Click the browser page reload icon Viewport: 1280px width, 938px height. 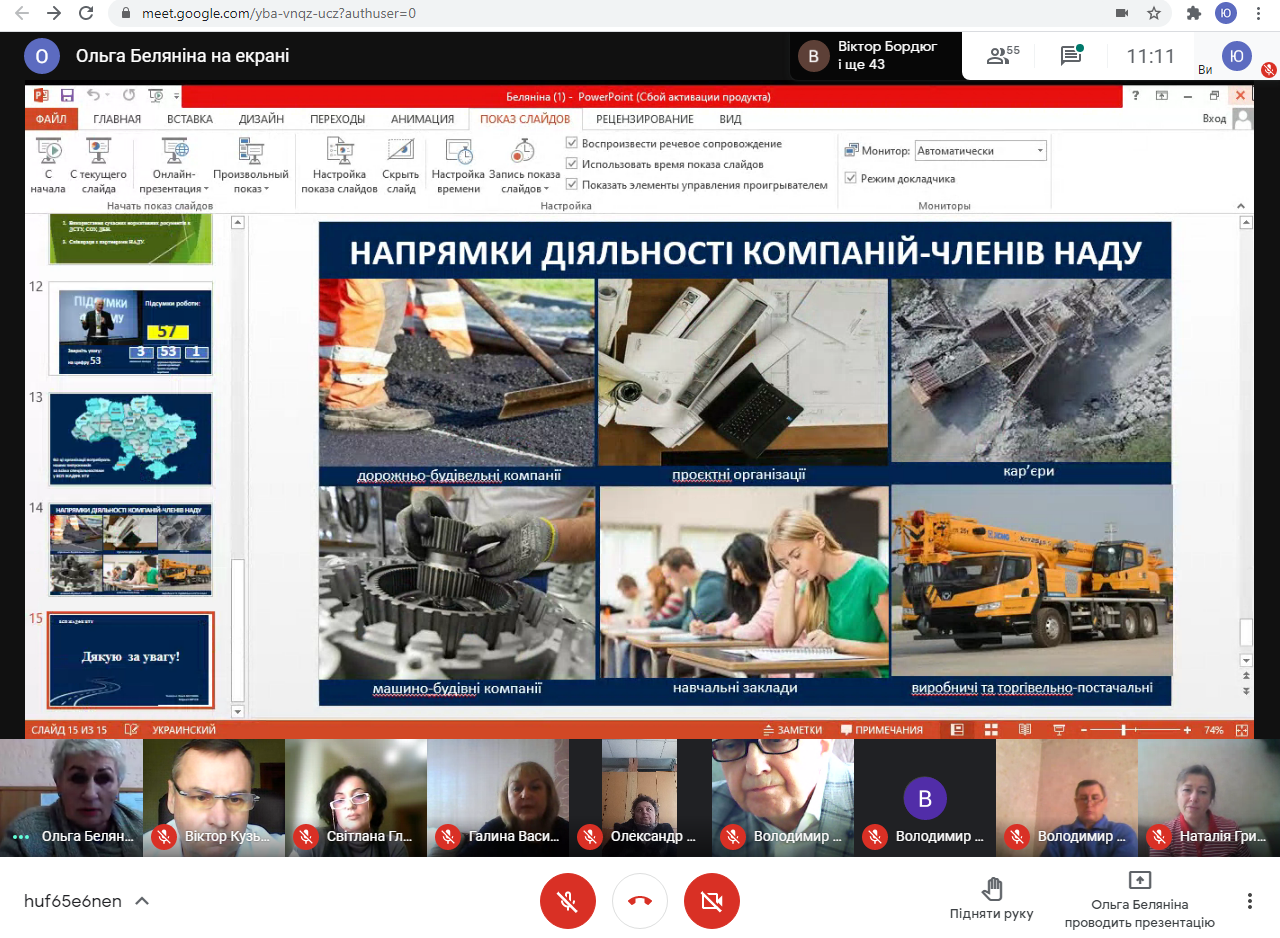click(86, 13)
